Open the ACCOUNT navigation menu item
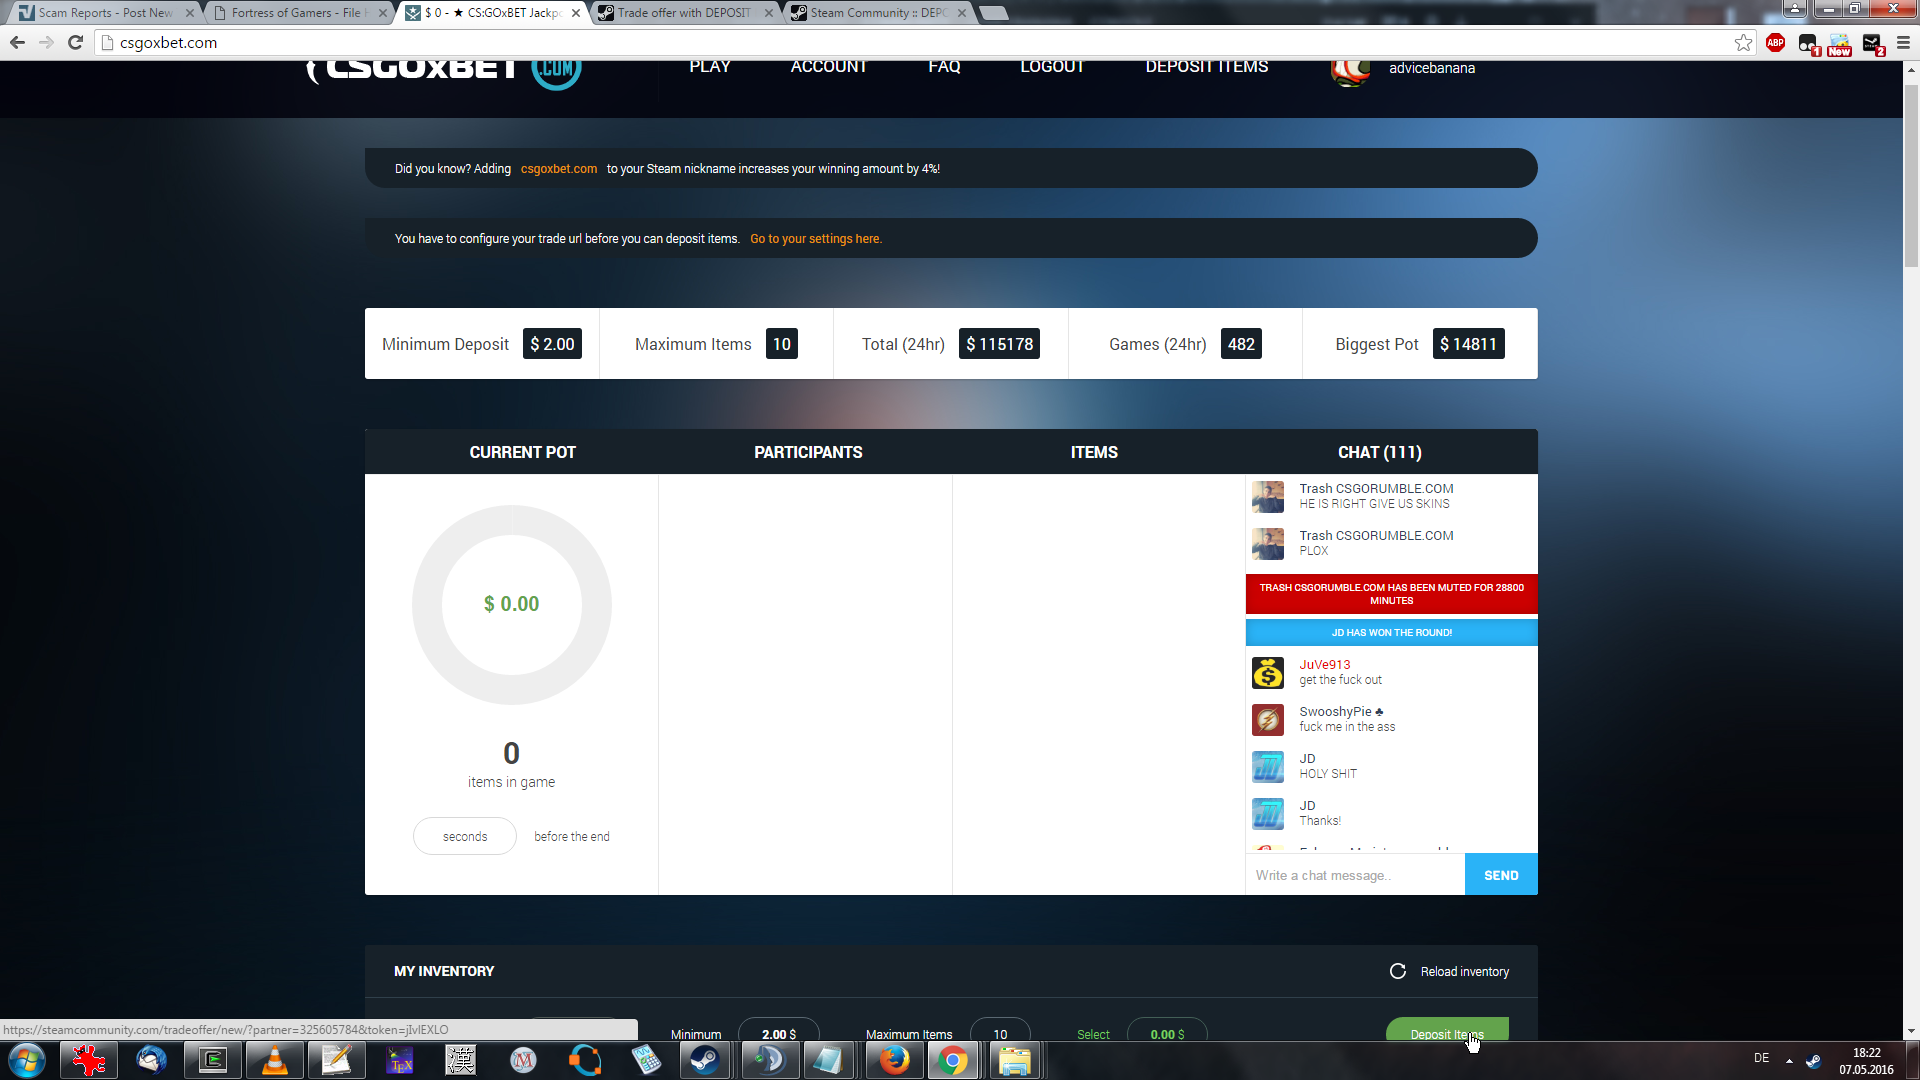 (828, 67)
